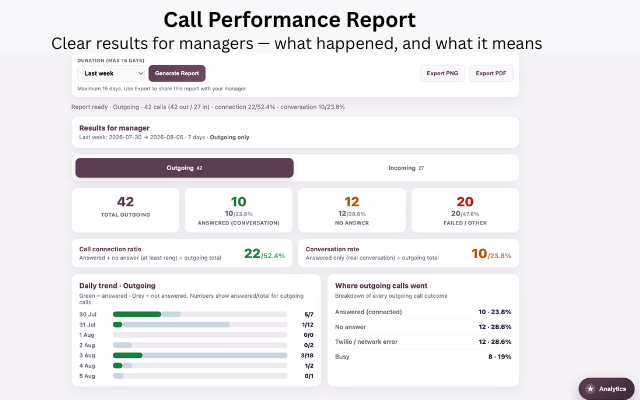Click the 3/18 count for 3 Aug
Viewport: 640px width, 400px height.
tap(307, 356)
